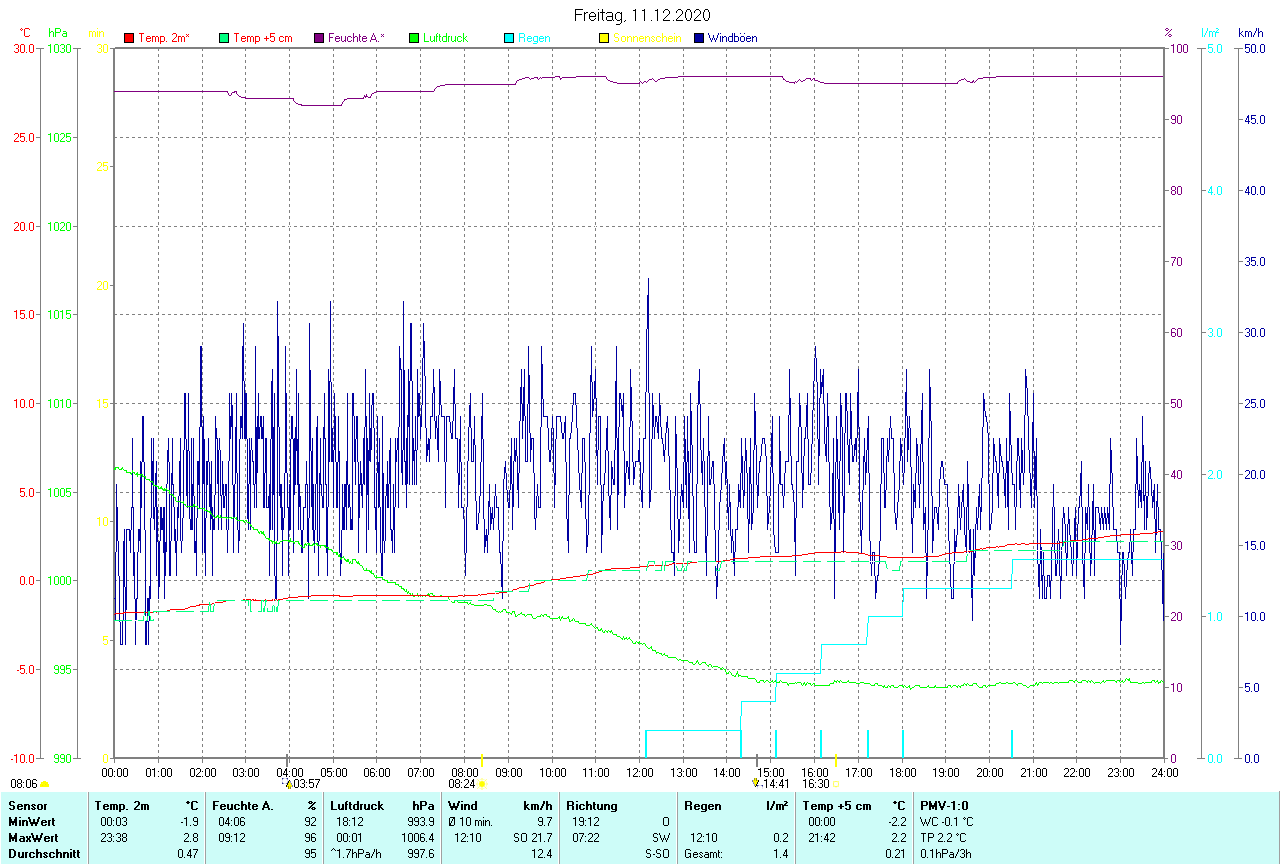
Task: Click the legend label Luftdruck
Action: coord(445,38)
